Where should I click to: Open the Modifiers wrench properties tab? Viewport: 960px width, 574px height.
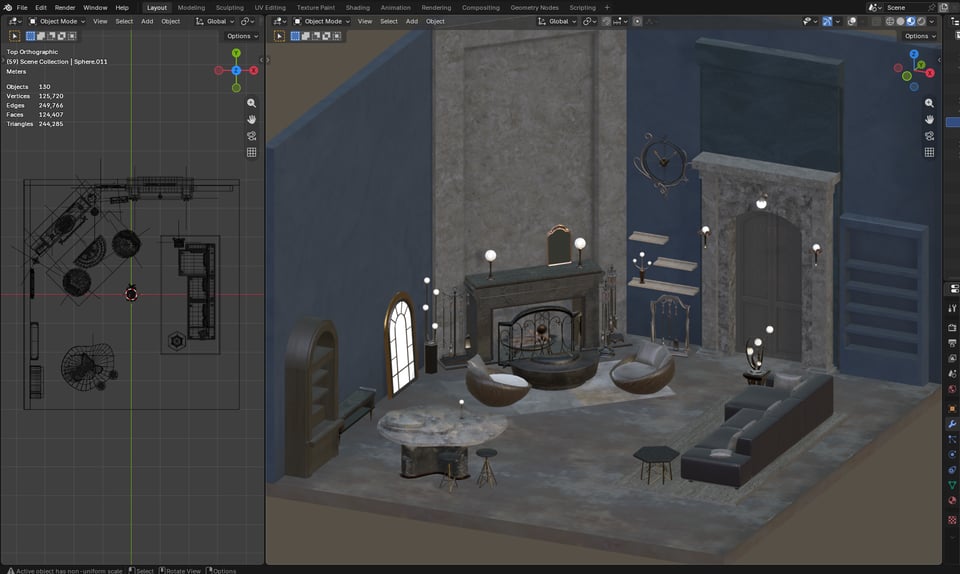[x=952, y=425]
